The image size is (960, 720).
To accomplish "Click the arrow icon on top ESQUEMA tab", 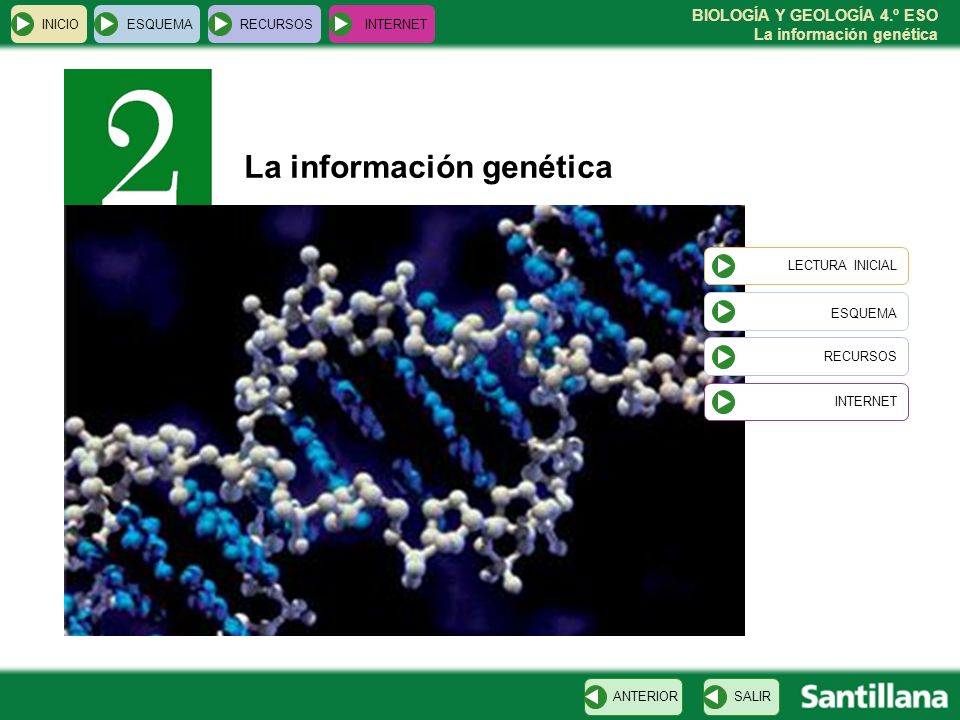I will coord(107,24).
